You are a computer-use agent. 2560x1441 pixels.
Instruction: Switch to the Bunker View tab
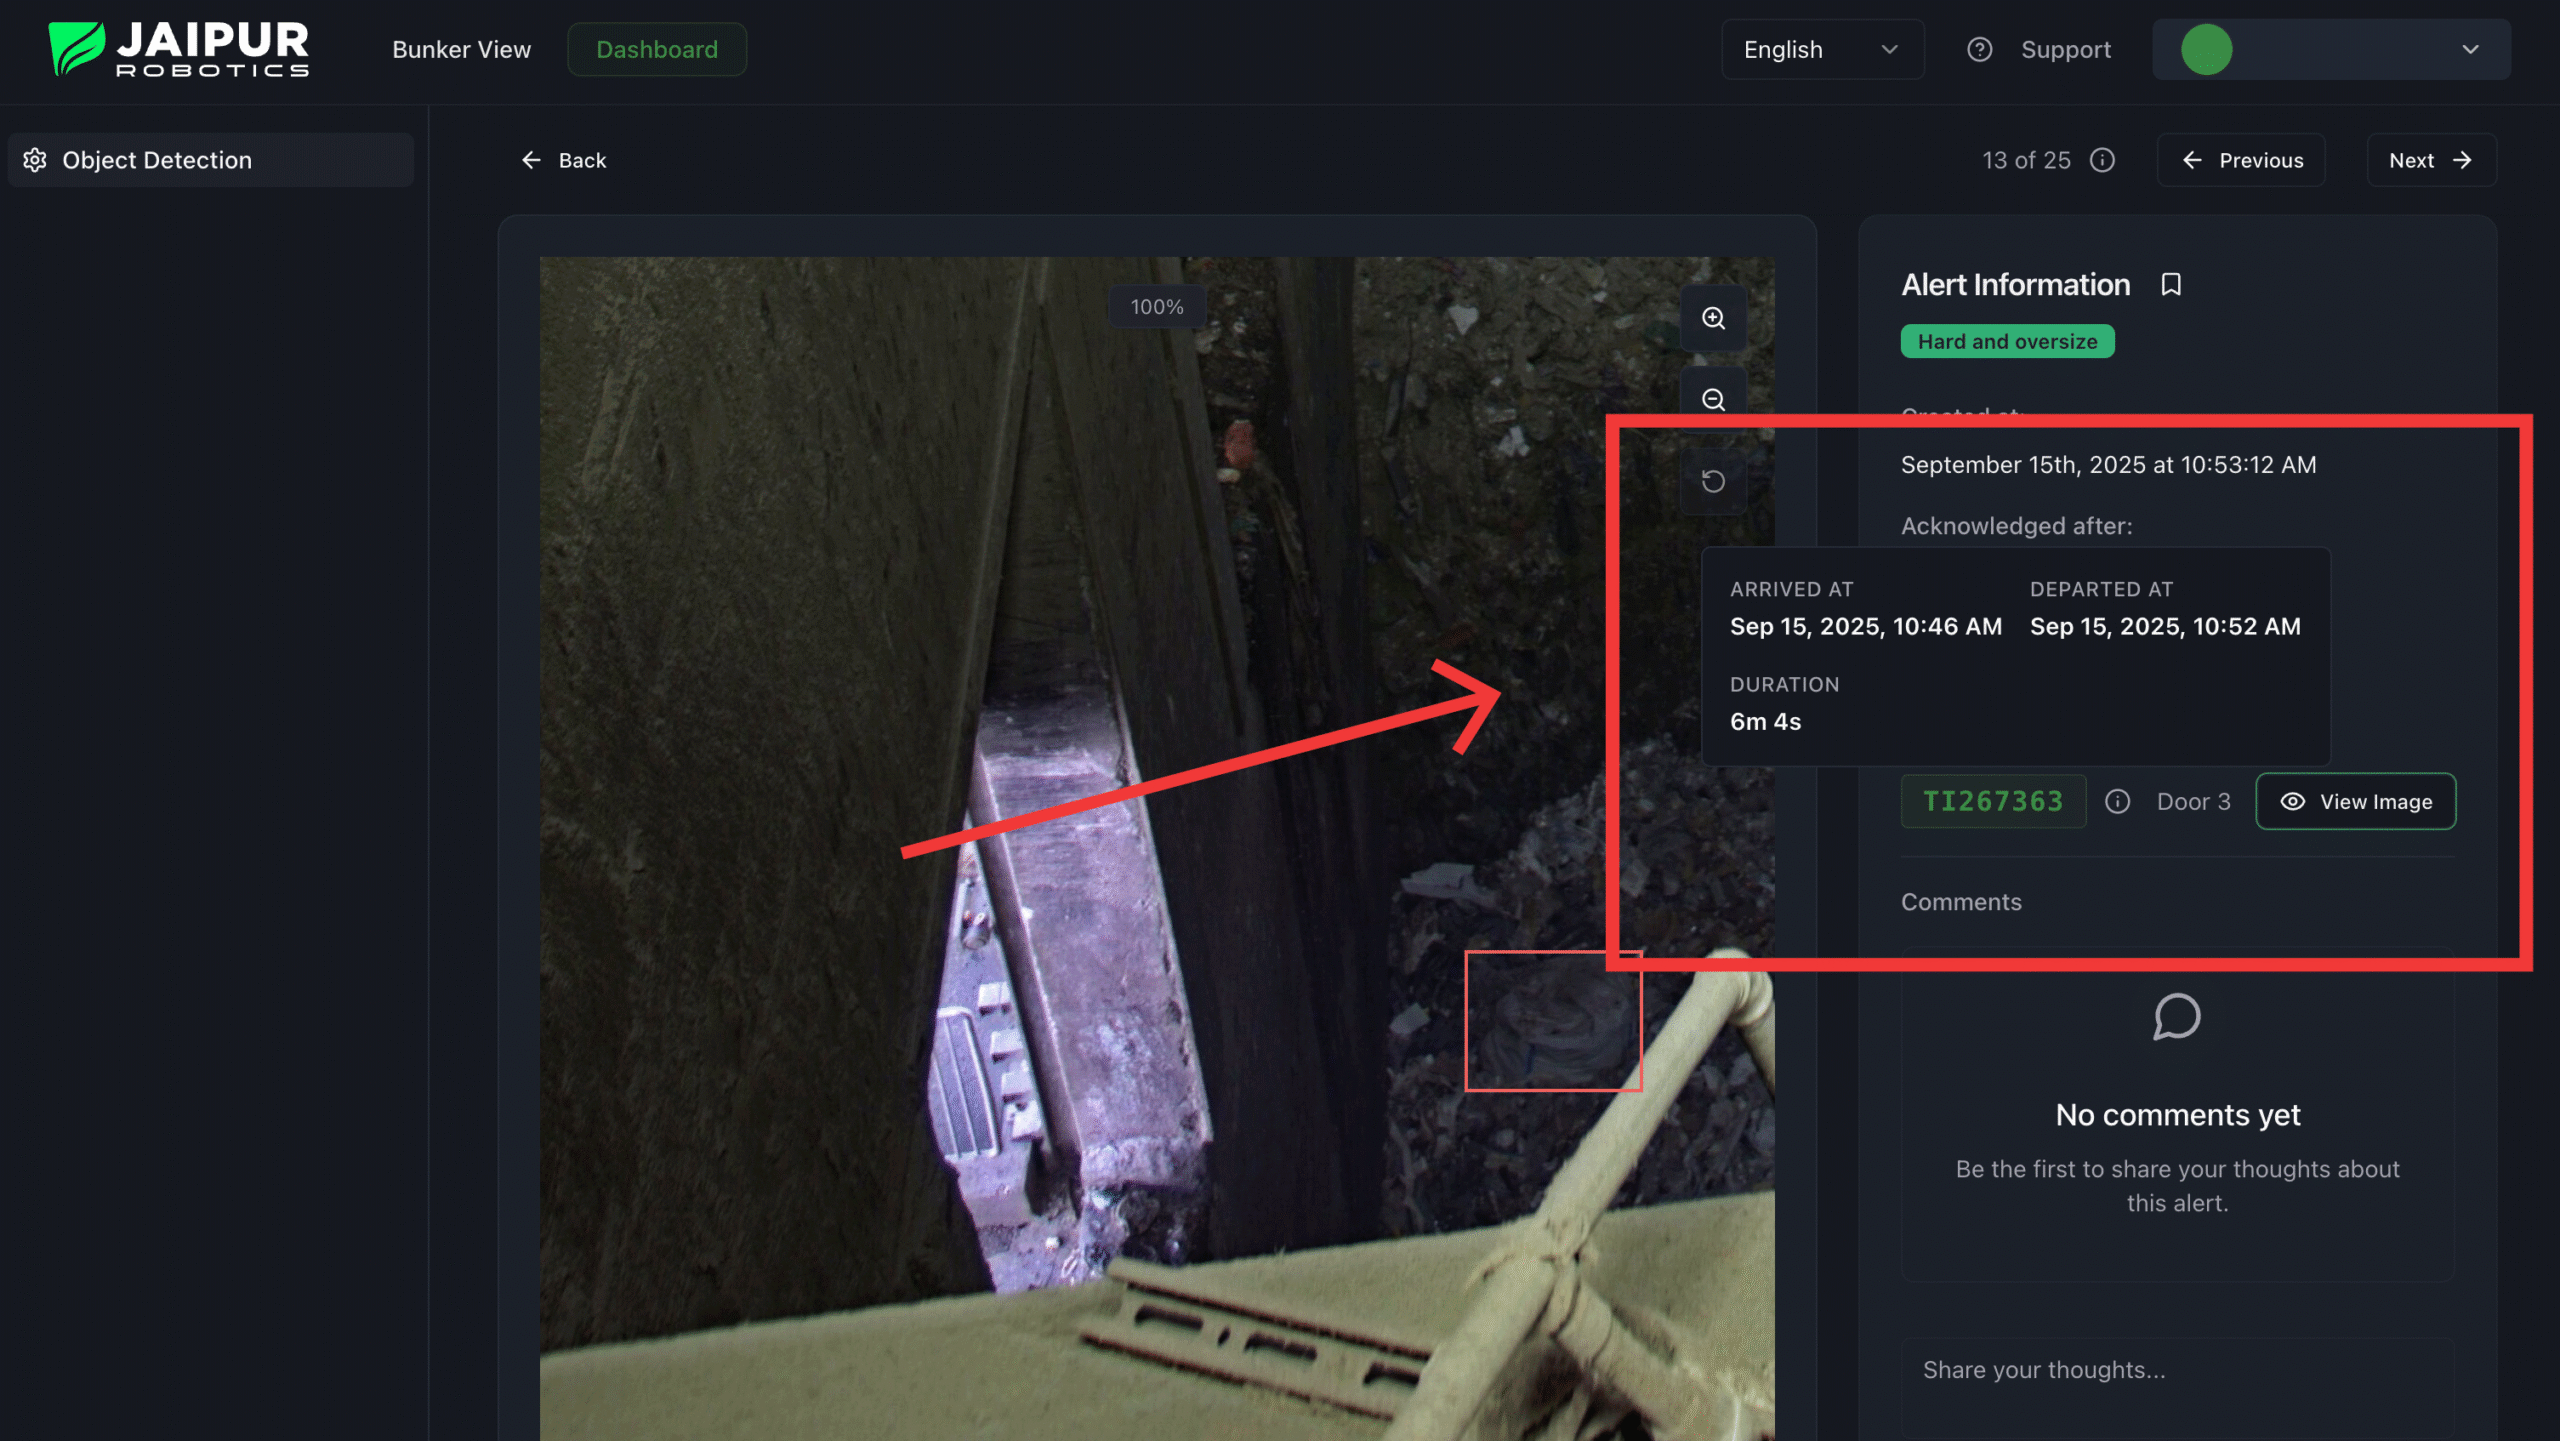tap(461, 50)
